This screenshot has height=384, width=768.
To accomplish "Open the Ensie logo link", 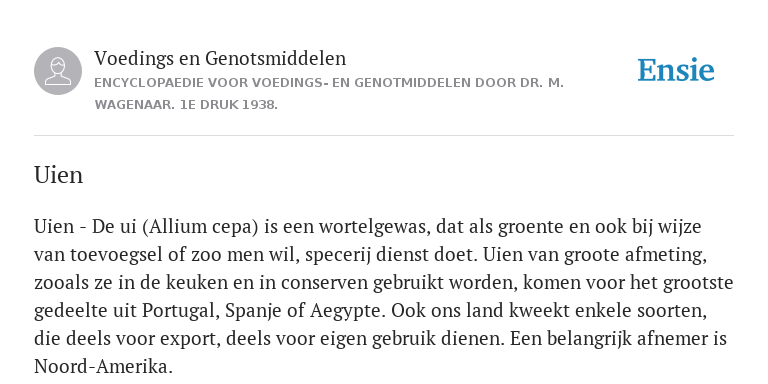I will (675, 70).
